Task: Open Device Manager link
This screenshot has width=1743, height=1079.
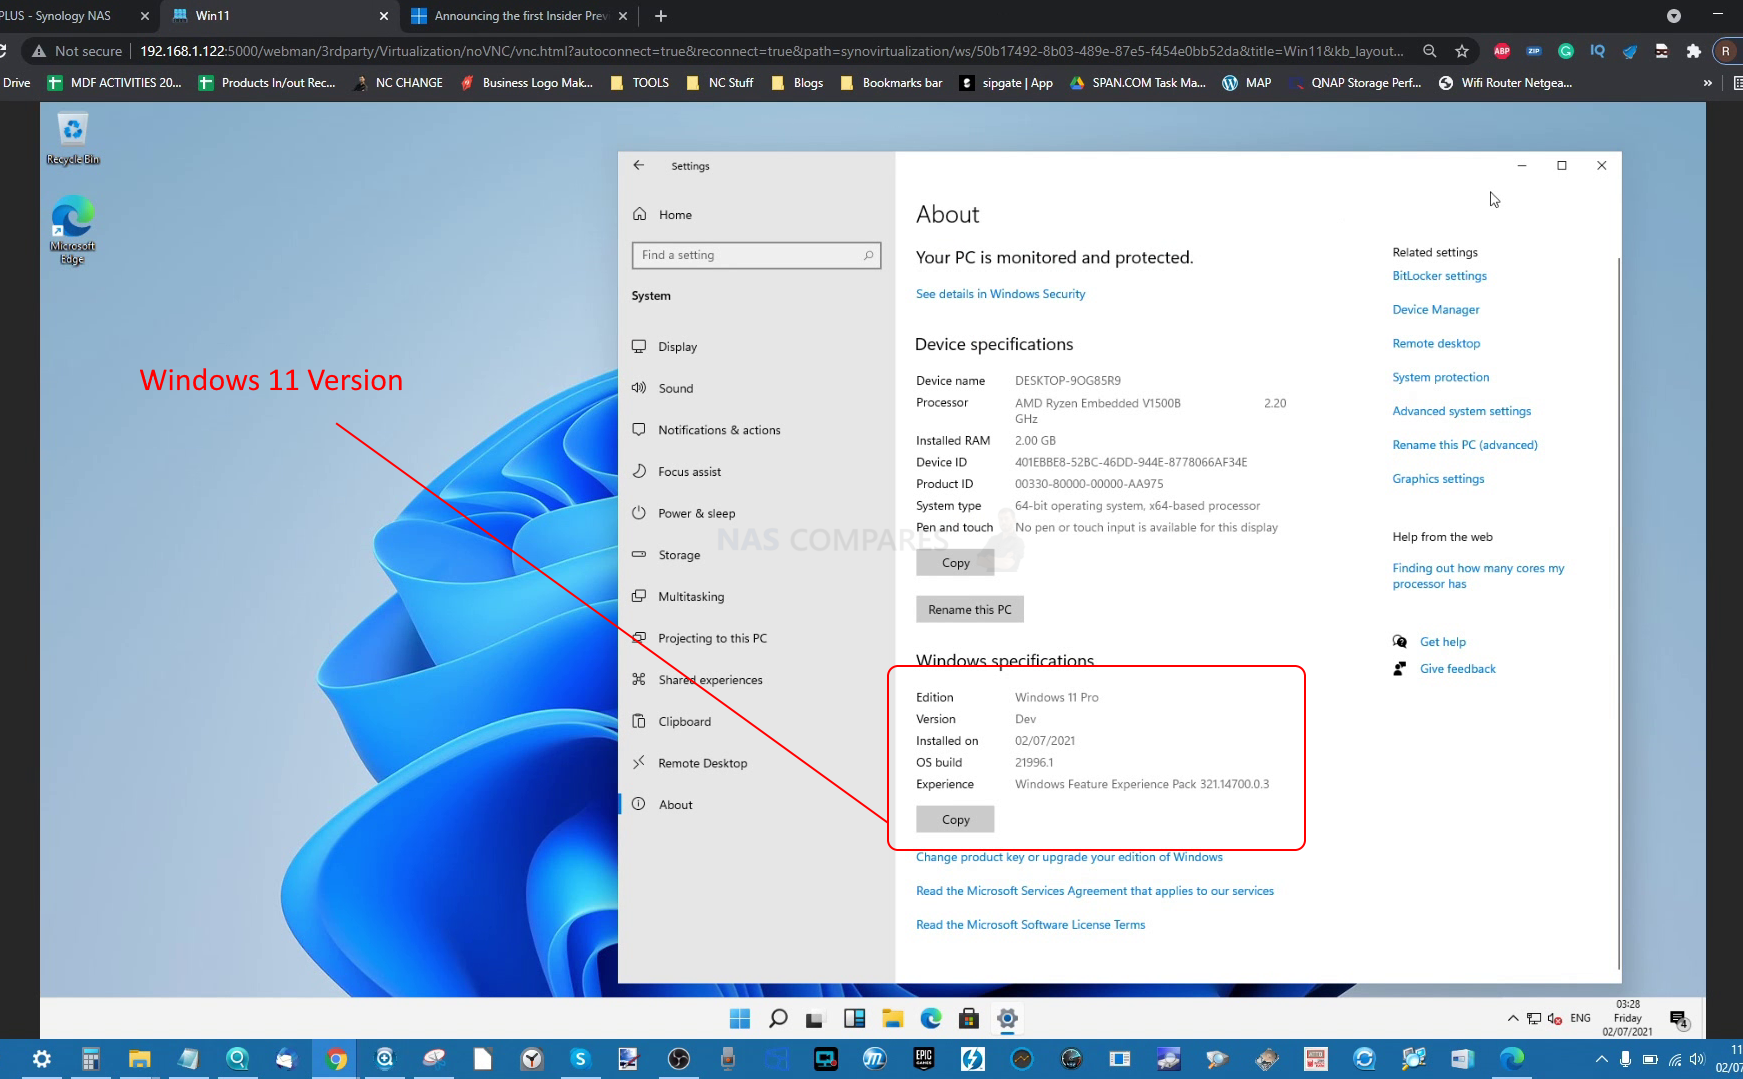Action: (1435, 310)
